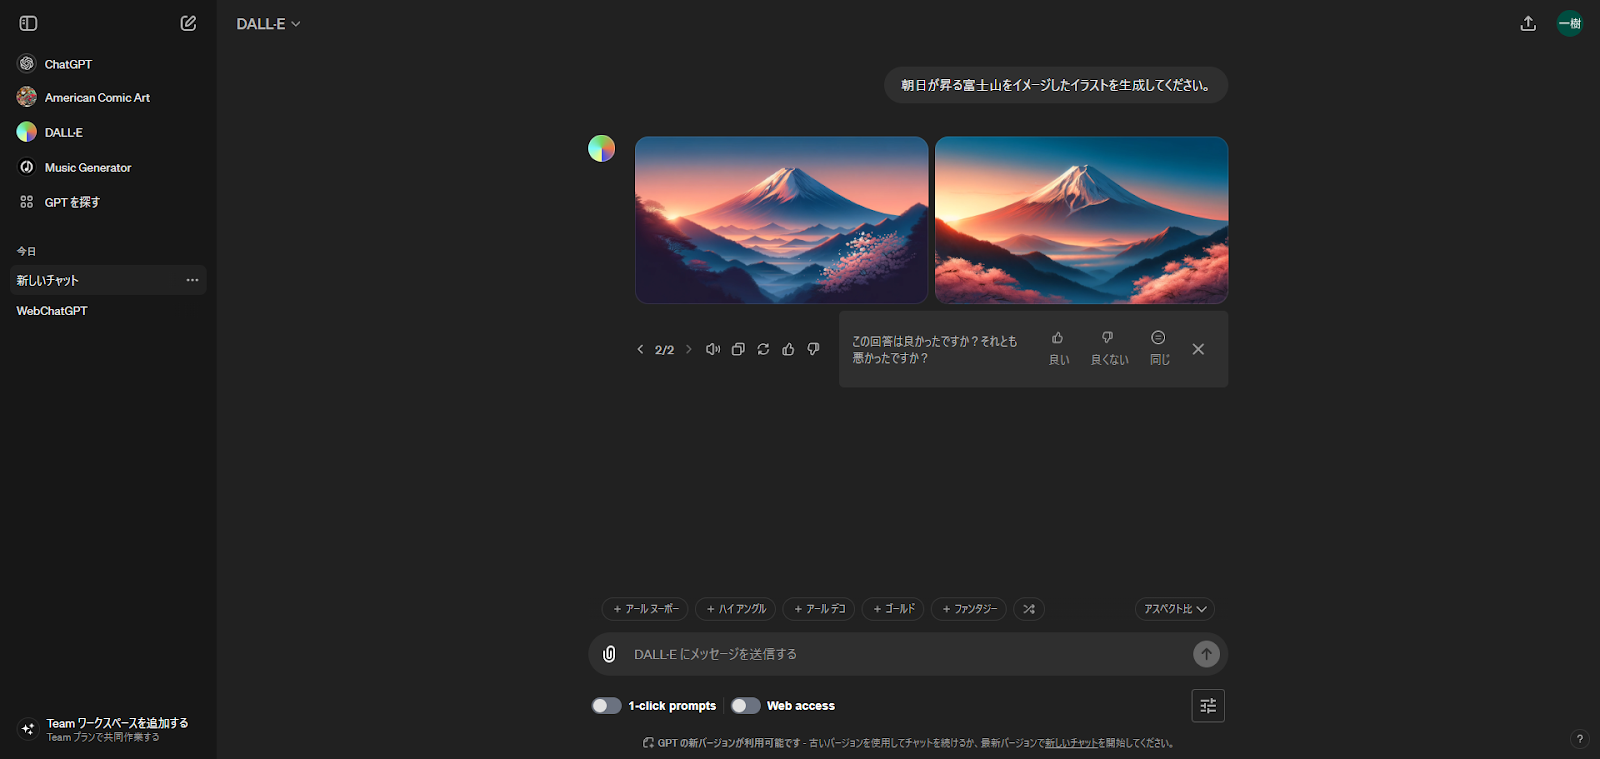Start a new chat with the compose icon

(x=188, y=23)
